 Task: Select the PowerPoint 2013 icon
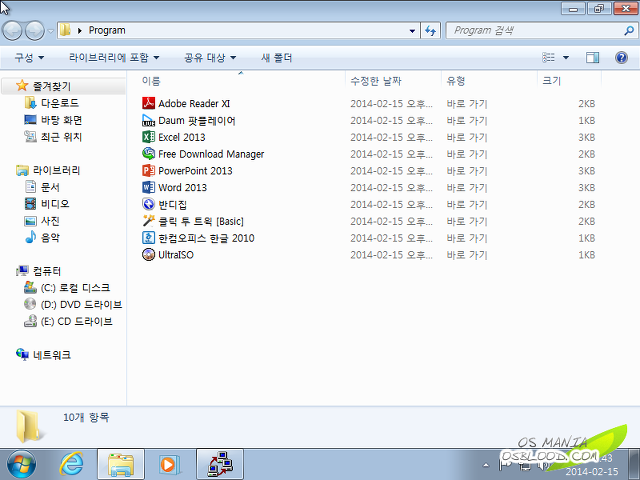(148, 171)
